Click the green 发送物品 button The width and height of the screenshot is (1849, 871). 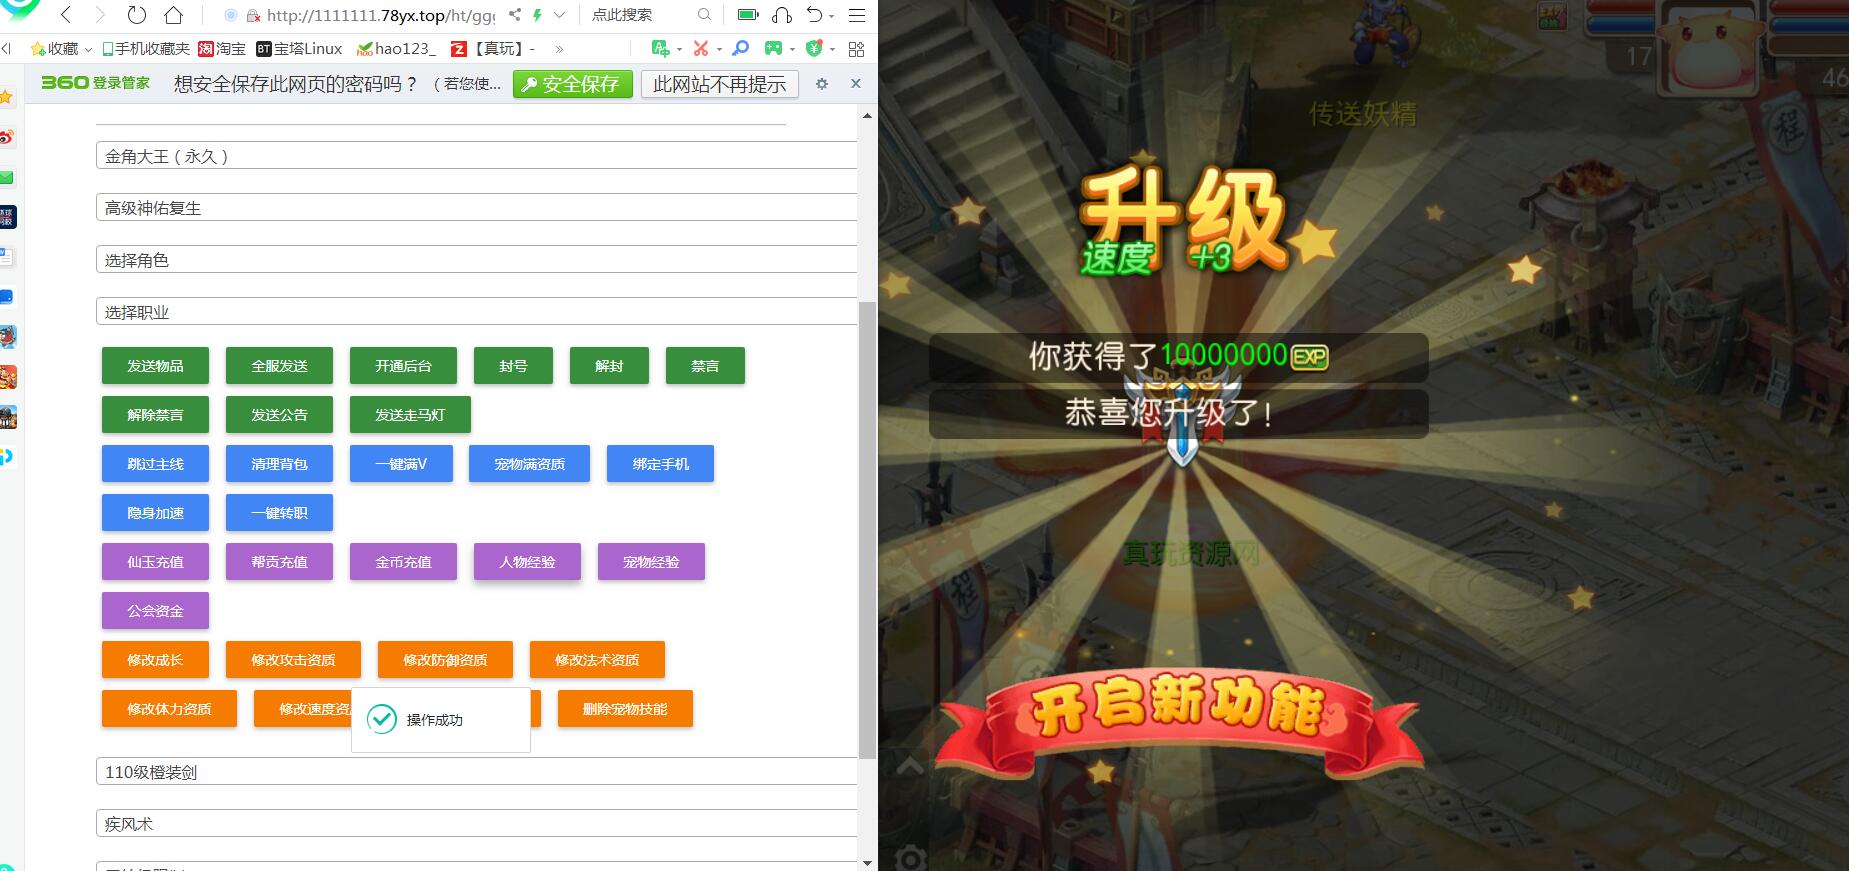[x=155, y=366]
